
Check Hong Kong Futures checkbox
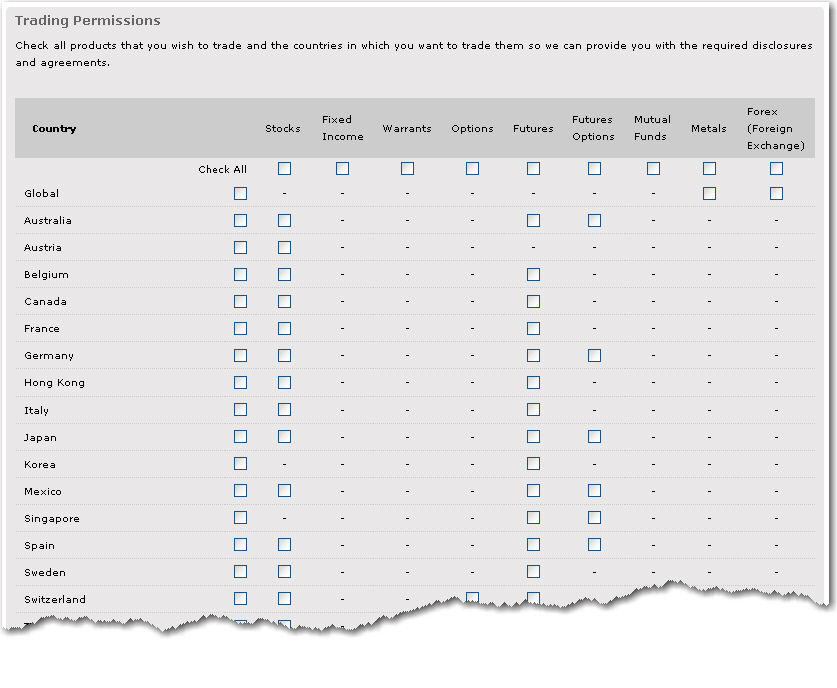click(x=533, y=383)
